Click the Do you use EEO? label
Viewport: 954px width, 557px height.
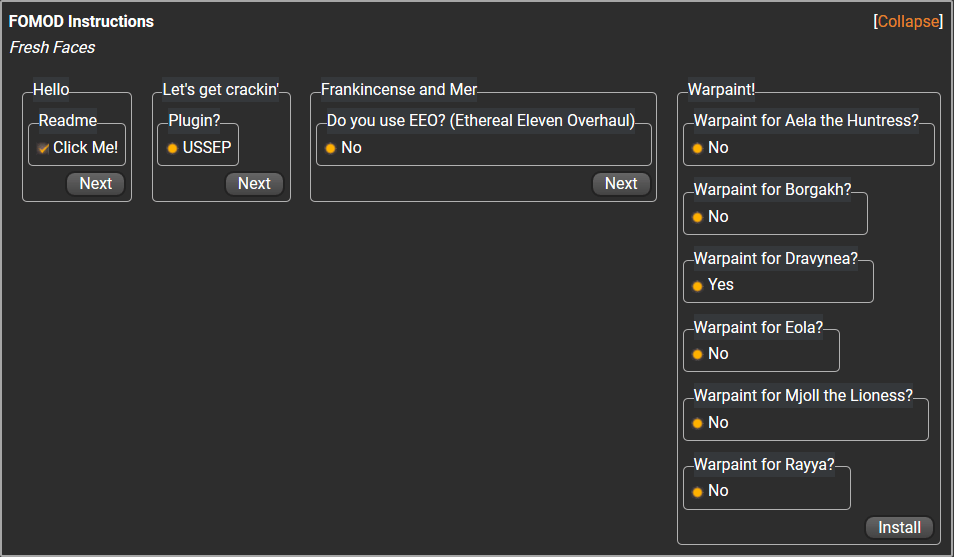(x=481, y=121)
